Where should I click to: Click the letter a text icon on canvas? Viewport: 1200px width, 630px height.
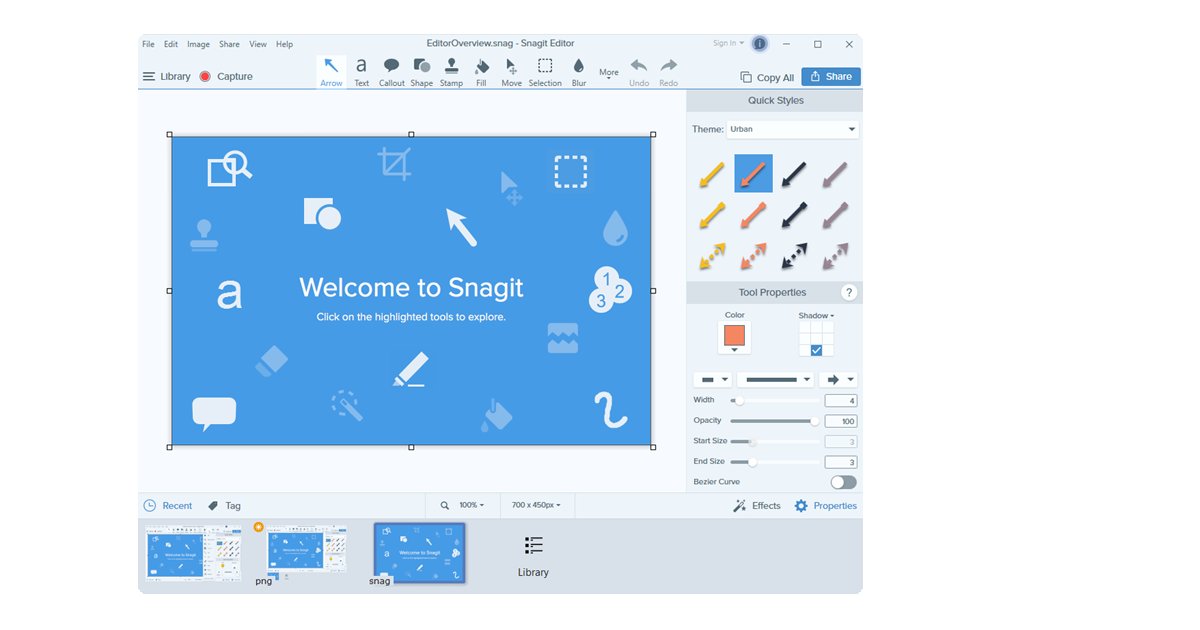tap(229, 294)
